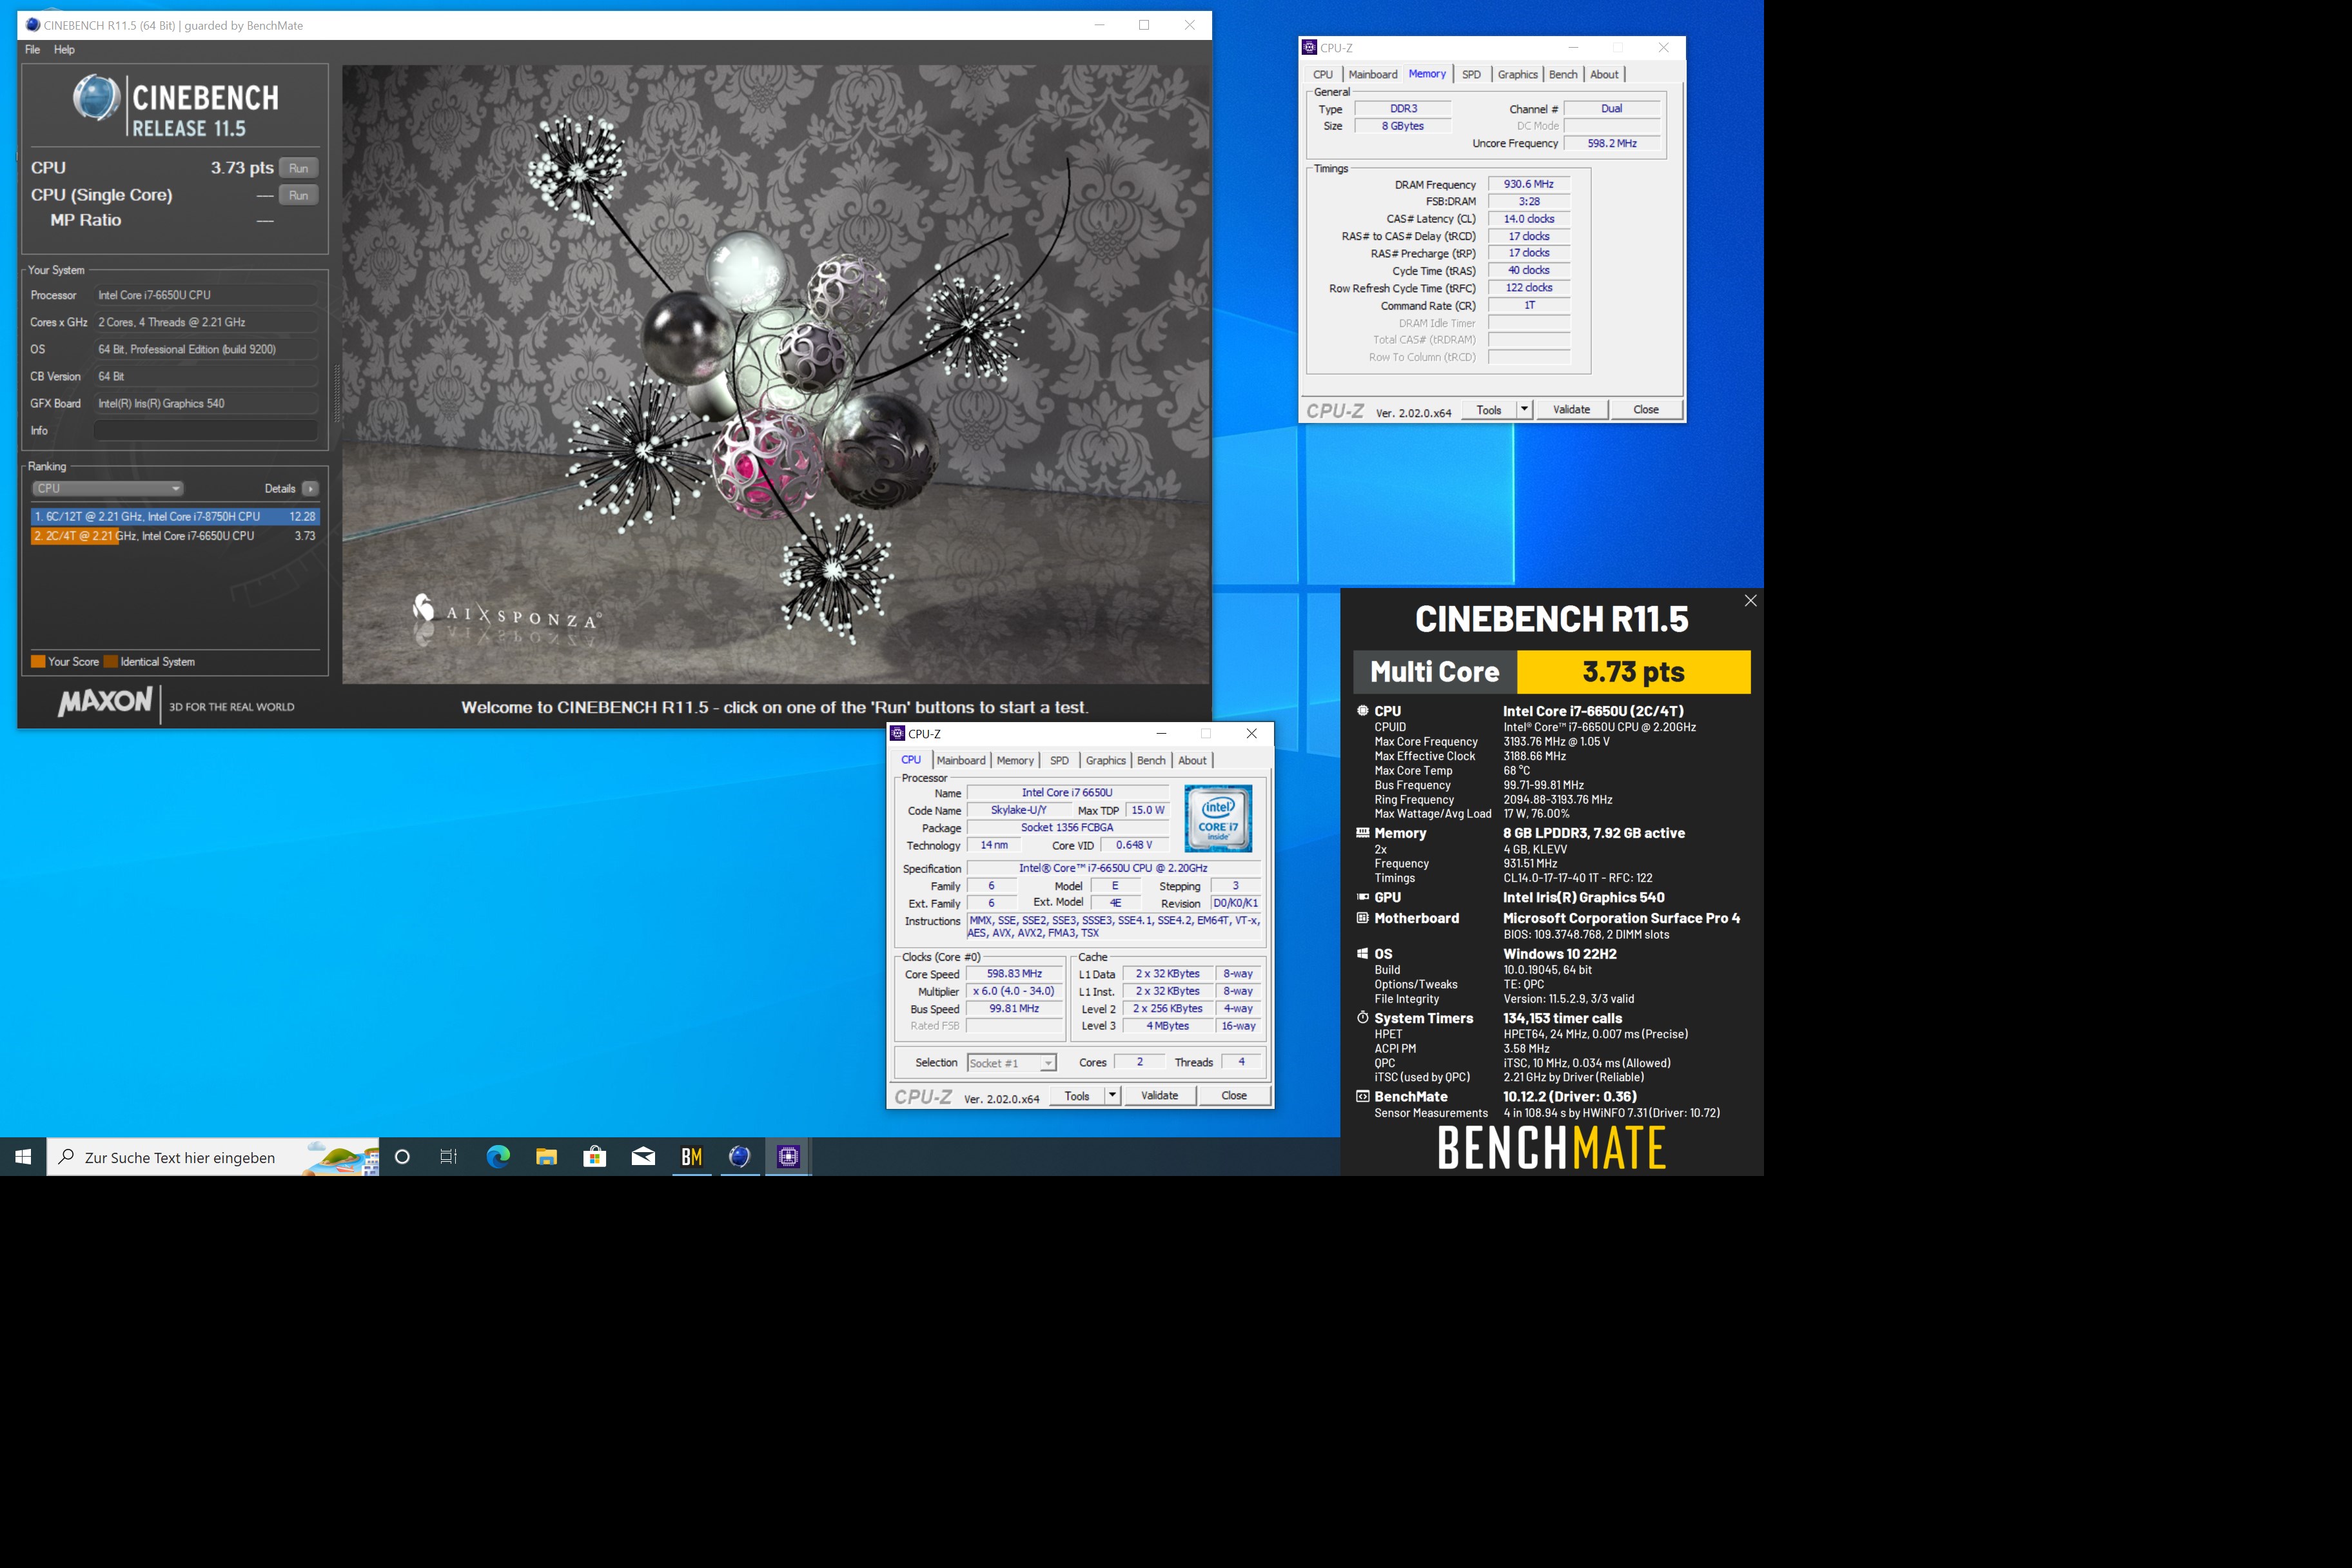Open About tab in lower CPU-Z window
This screenshot has width=2352, height=1568.
tap(1192, 760)
